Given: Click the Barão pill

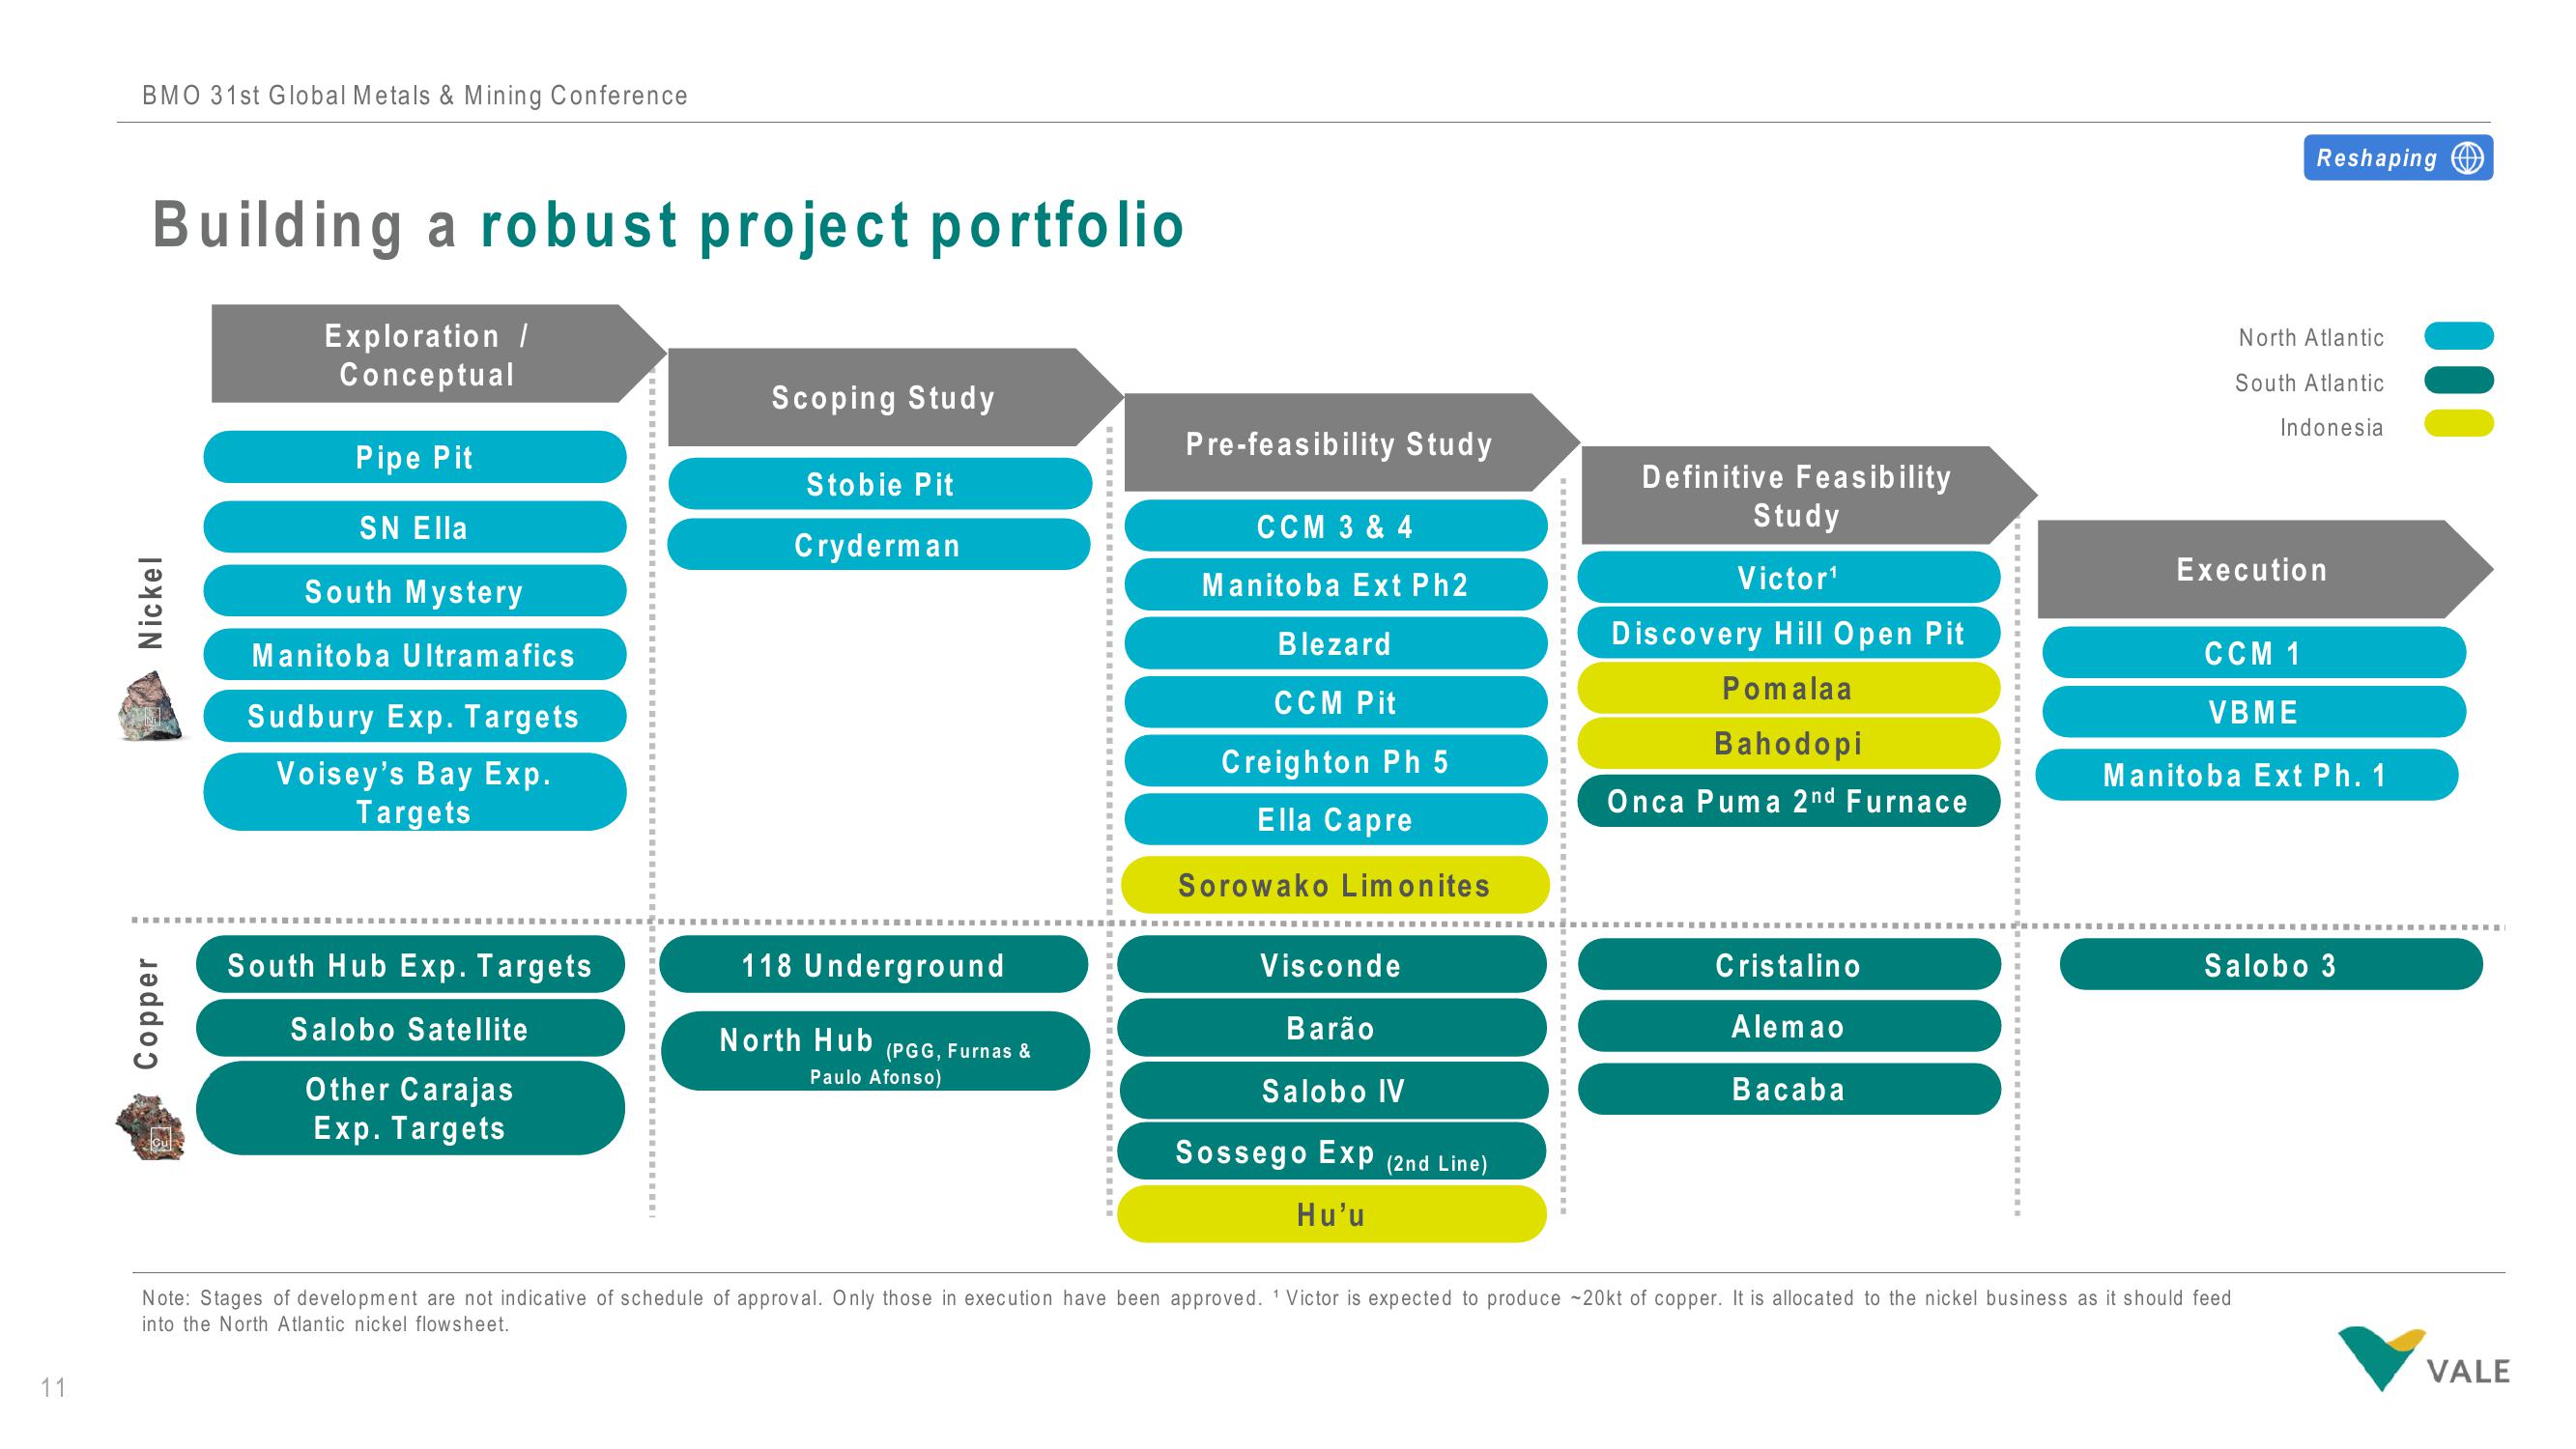Looking at the screenshot, I should (x=1332, y=1028).
